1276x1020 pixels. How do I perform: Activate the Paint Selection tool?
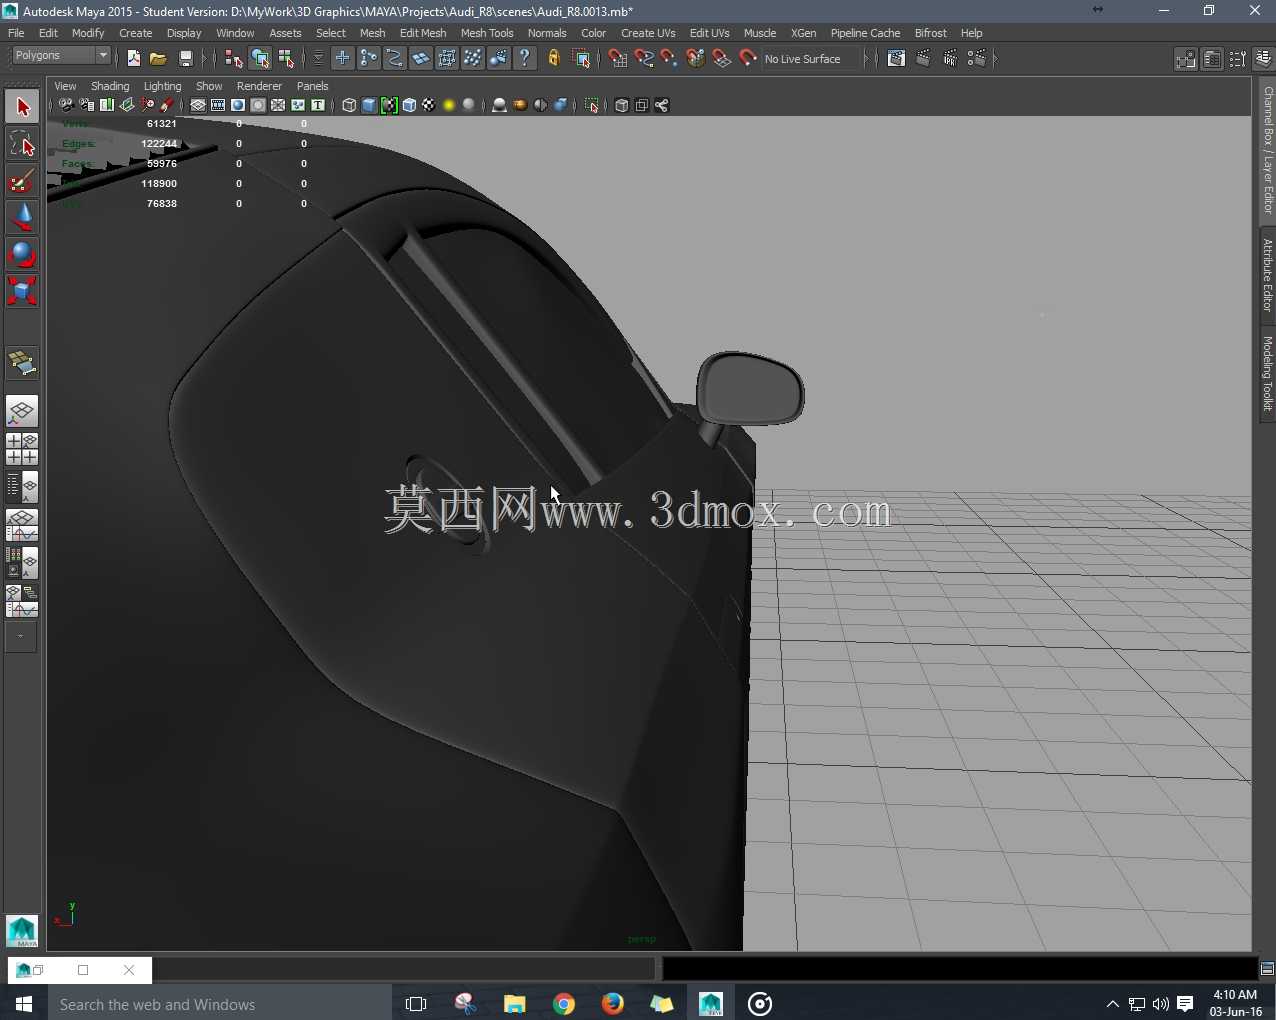tap(22, 181)
